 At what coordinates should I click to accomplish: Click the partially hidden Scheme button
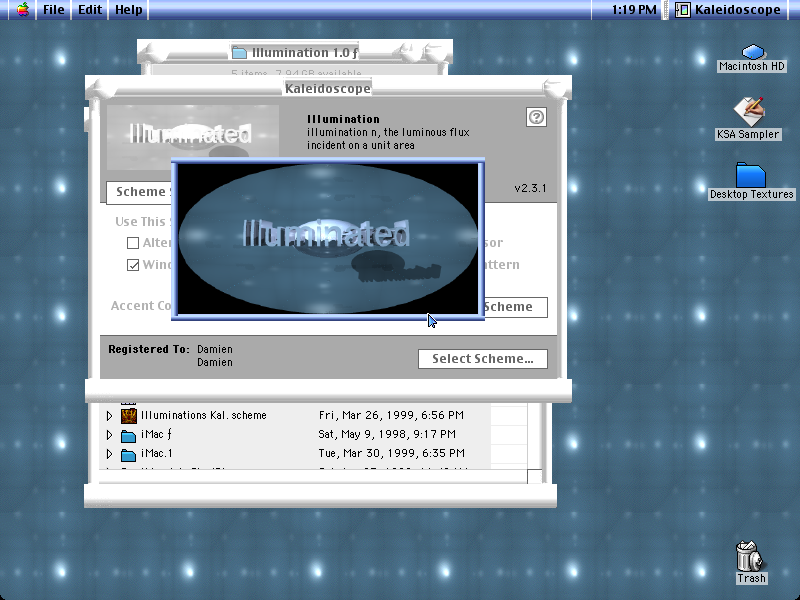[515, 307]
